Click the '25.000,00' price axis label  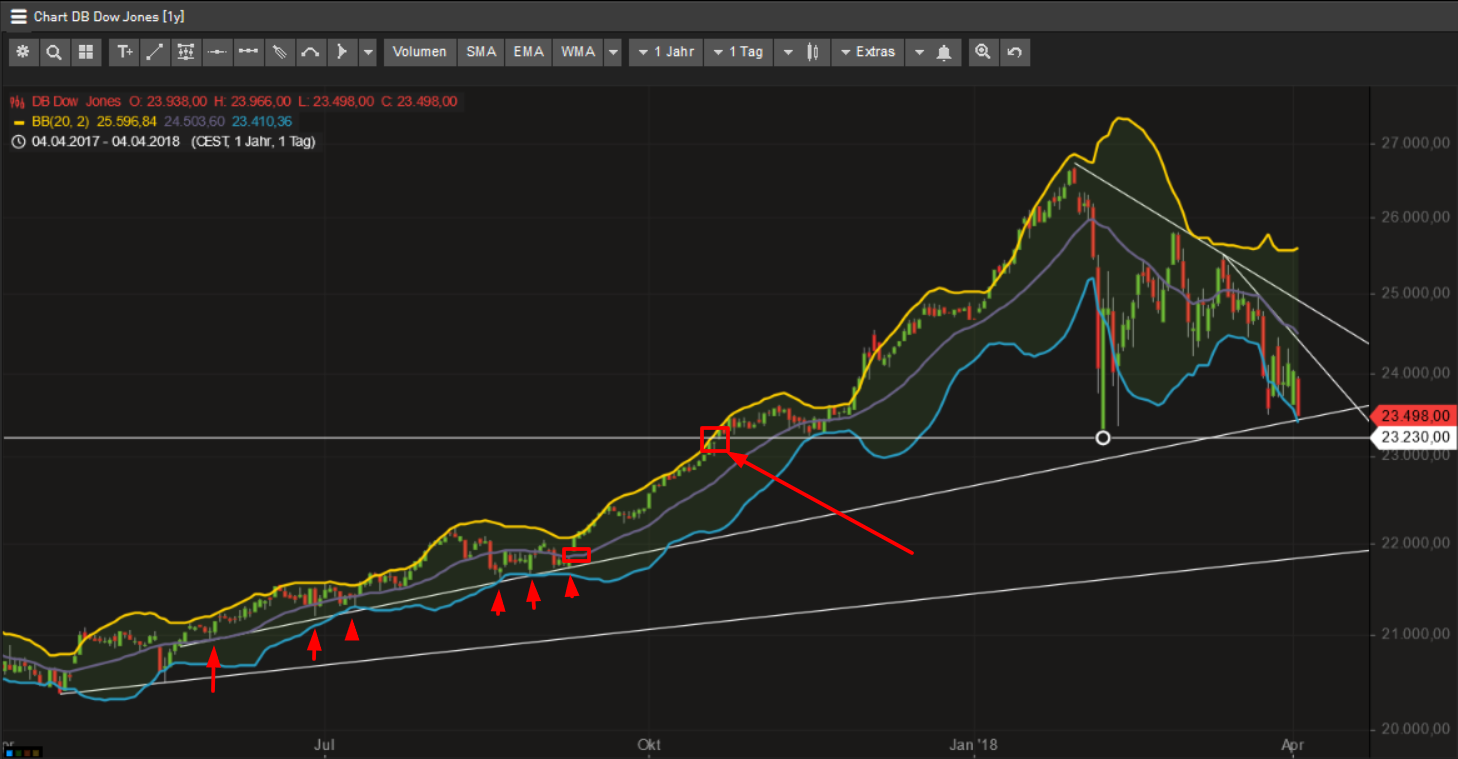click(1416, 293)
